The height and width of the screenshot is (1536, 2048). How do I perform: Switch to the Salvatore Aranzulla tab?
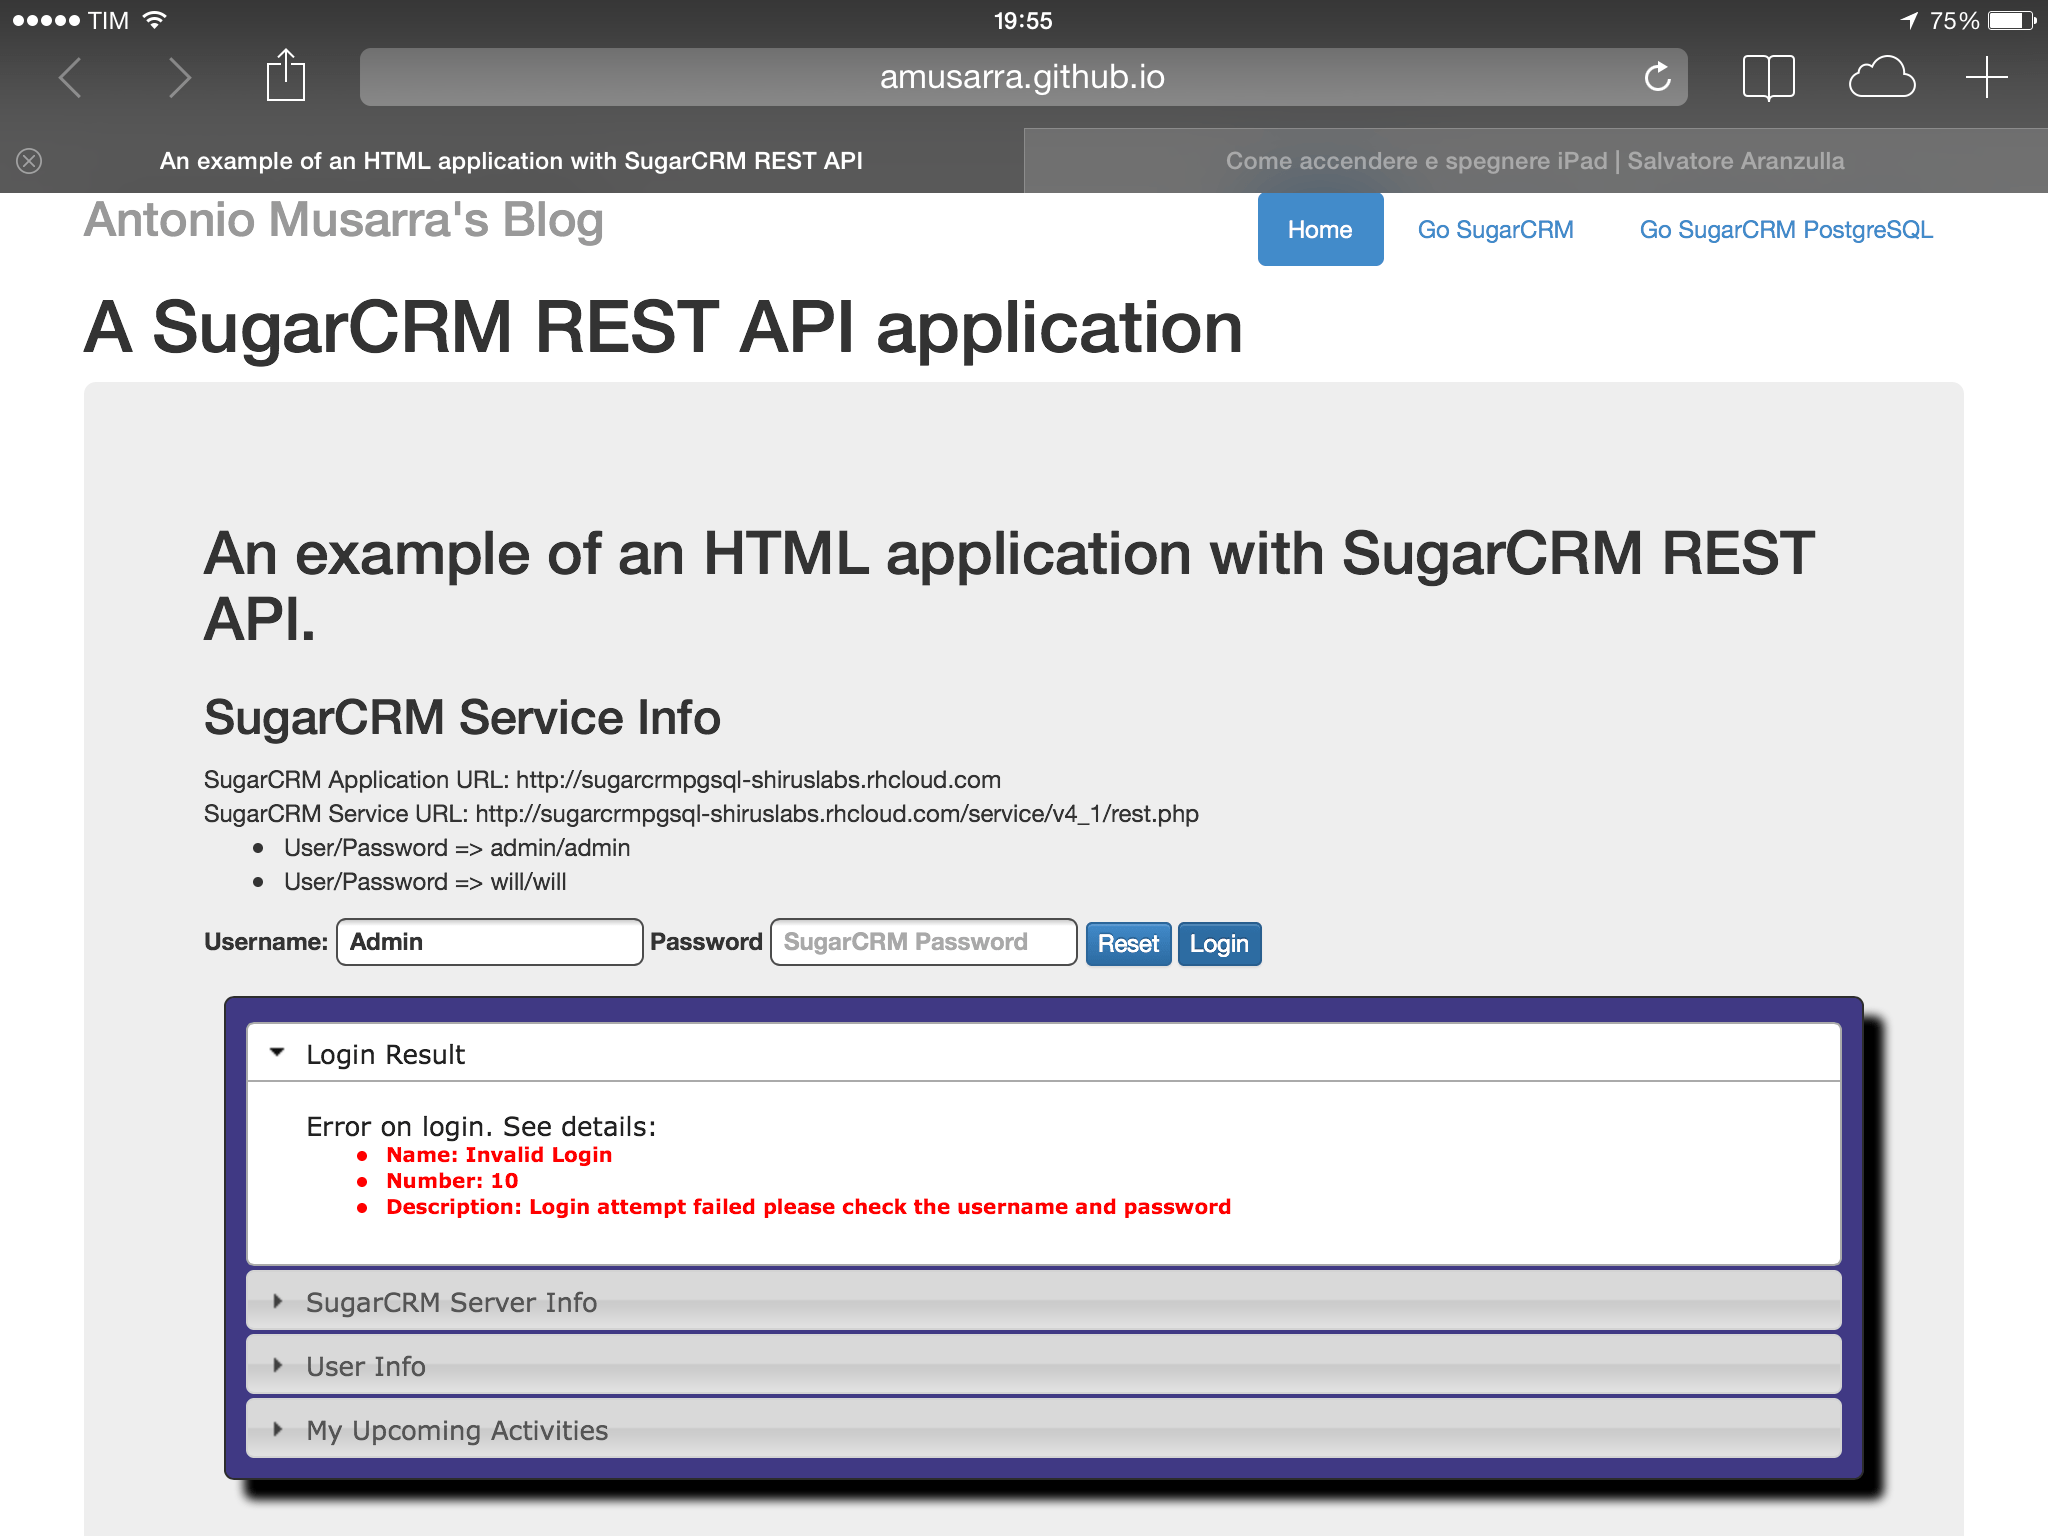(1536, 161)
